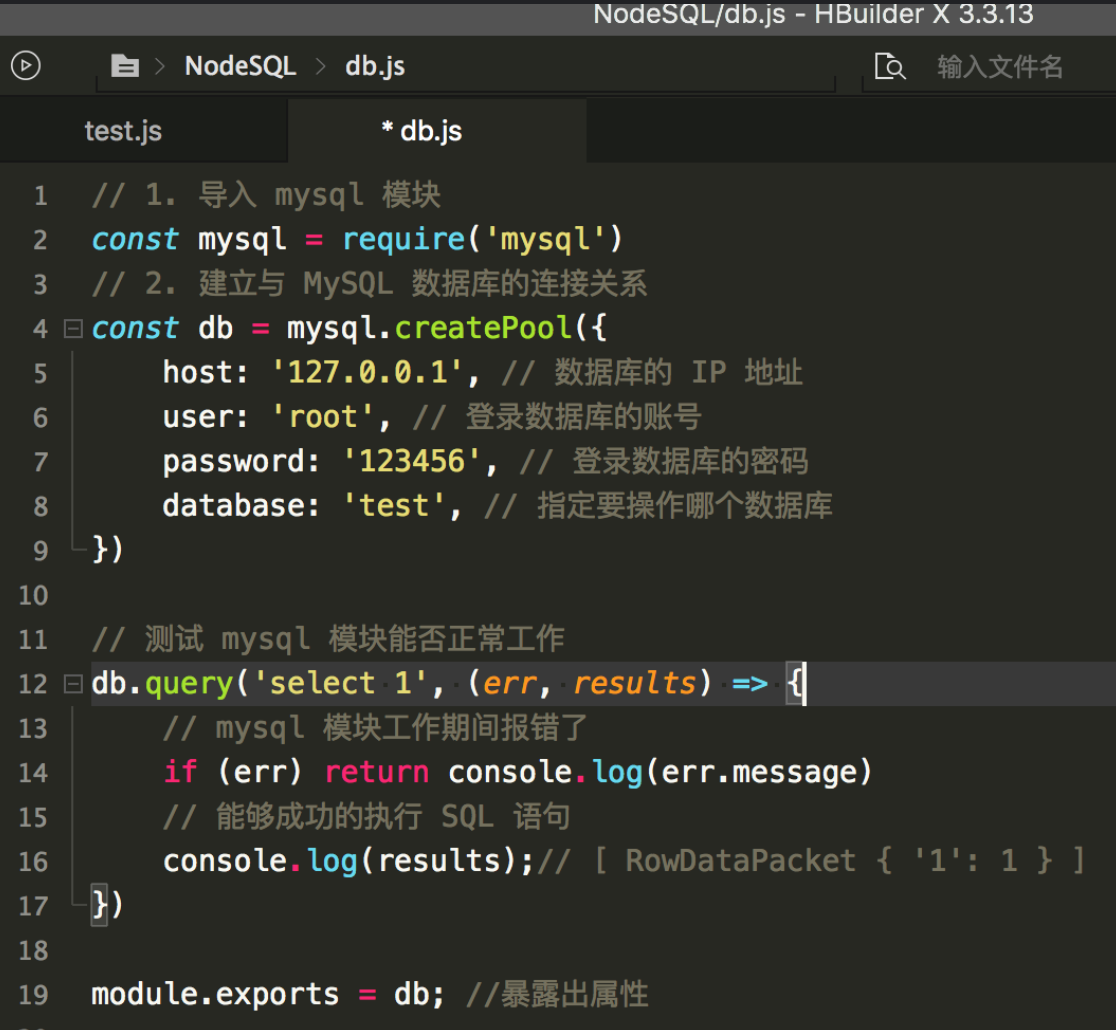
Task: Click line number 19 in the gutter
Action: (33, 994)
